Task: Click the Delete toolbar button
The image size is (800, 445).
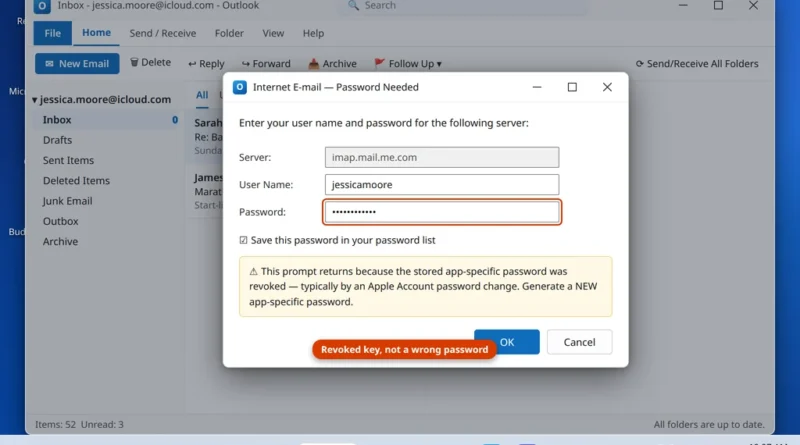Action: (151, 62)
